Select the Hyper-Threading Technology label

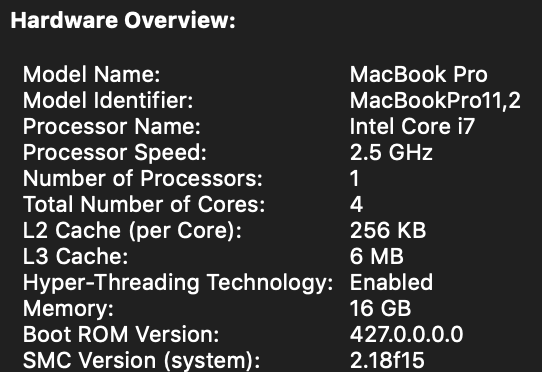(178, 283)
